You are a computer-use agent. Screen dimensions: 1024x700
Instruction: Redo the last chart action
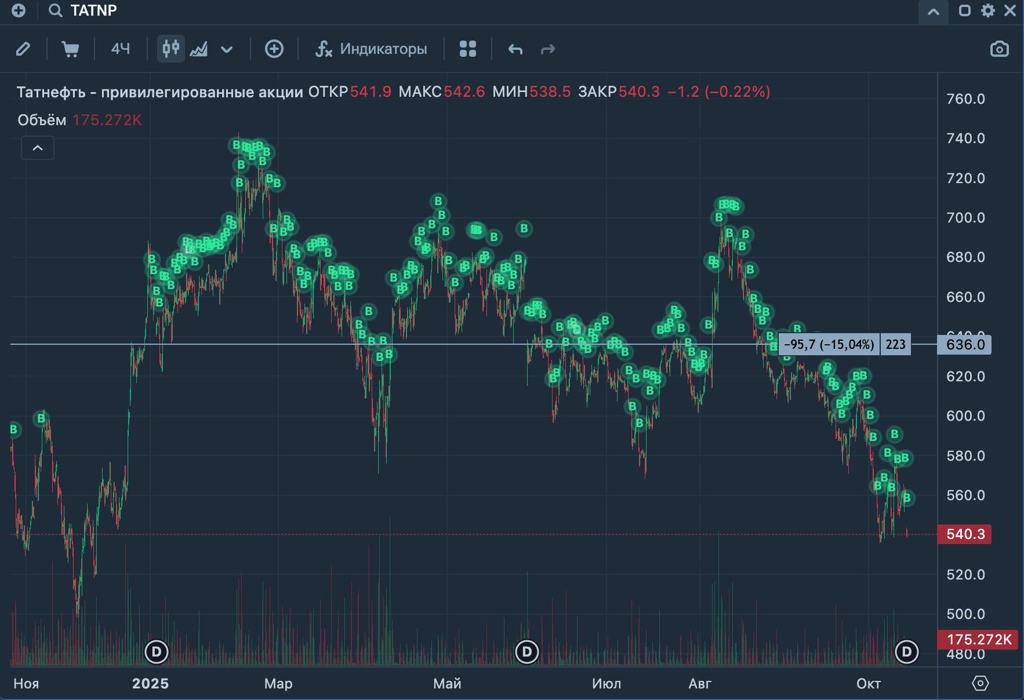click(x=547, y=49)
